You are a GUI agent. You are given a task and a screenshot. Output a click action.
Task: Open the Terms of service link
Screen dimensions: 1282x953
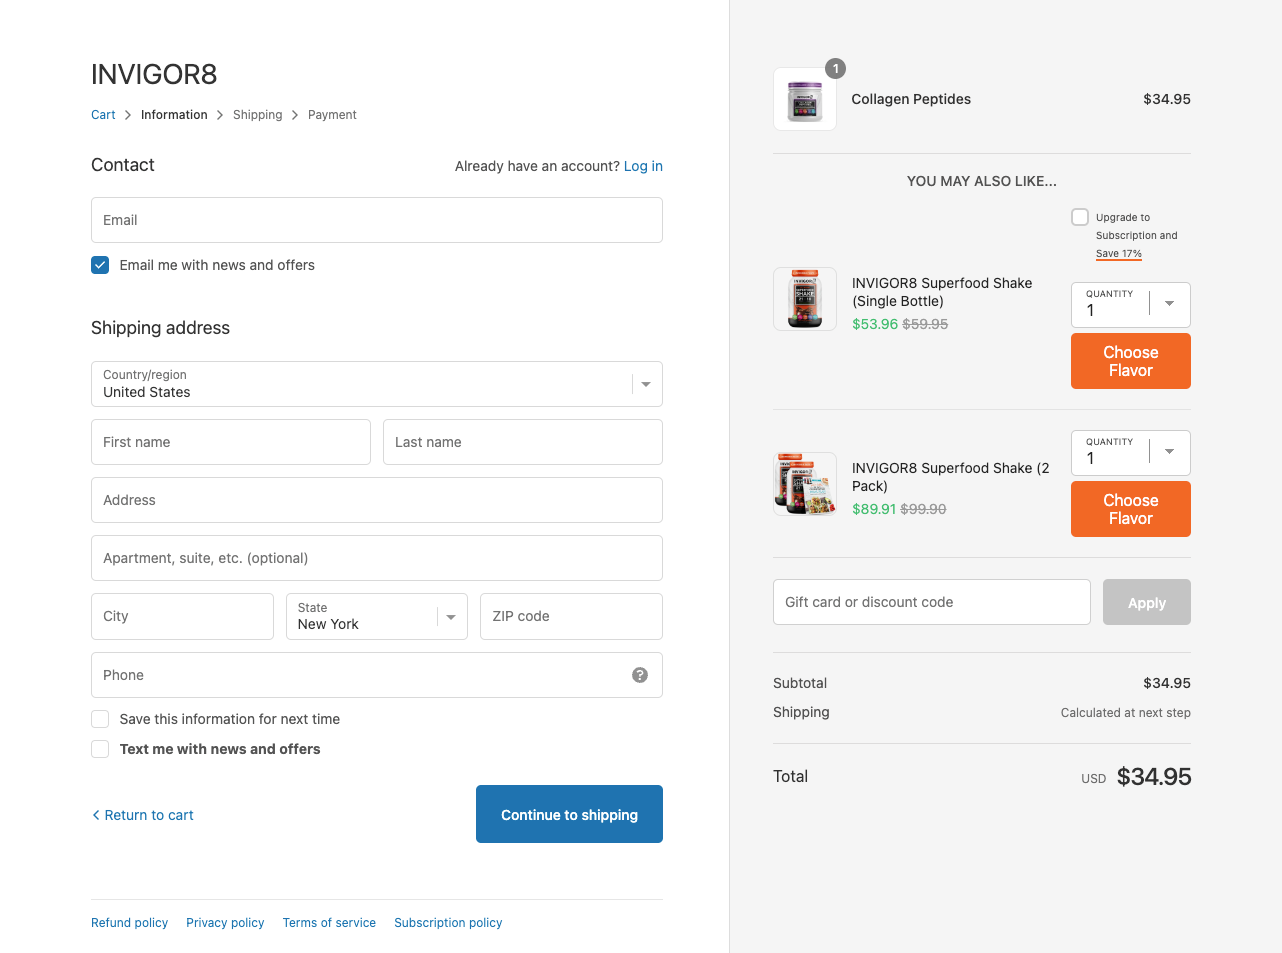pyautogui.click(x=329, y=923)
